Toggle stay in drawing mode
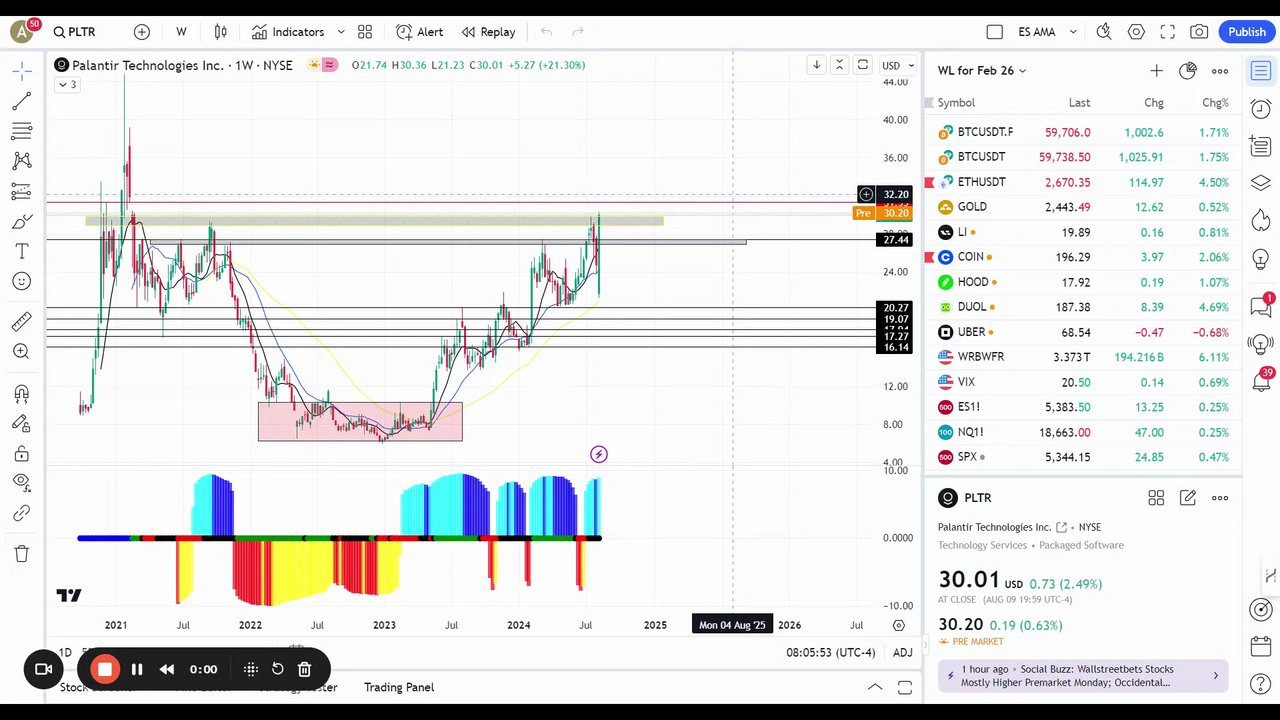1280x720 pixels. coord(22,424)
